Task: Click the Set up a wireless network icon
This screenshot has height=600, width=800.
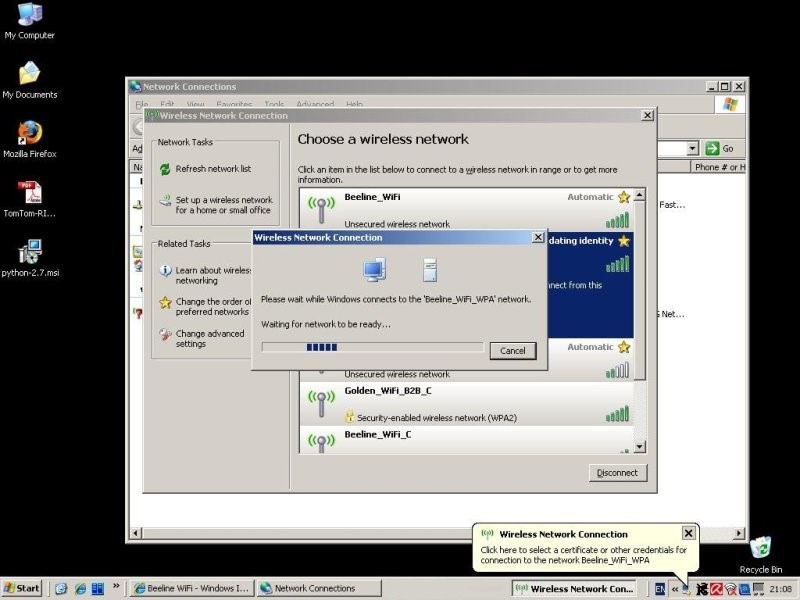Action: tap(165, 200)
